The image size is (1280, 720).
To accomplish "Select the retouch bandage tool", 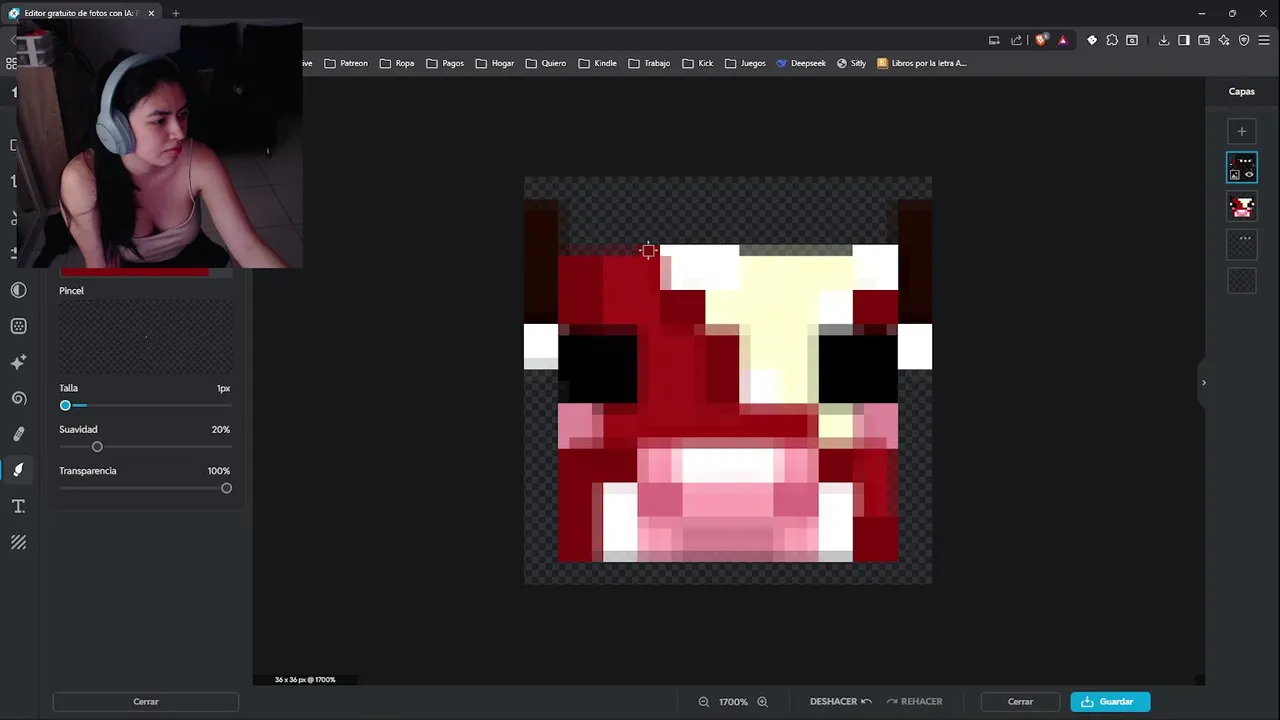I will (18, 434).
